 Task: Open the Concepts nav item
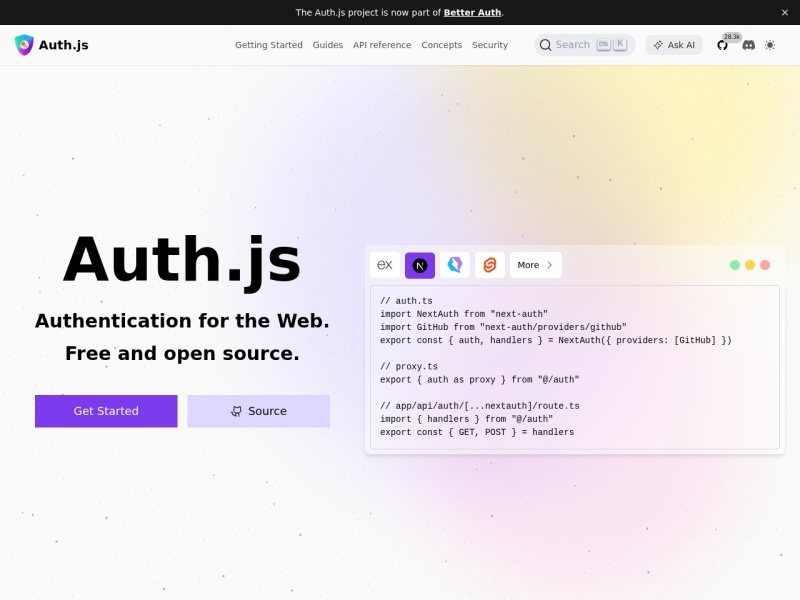pyautogui.click(x=441, y=45)
